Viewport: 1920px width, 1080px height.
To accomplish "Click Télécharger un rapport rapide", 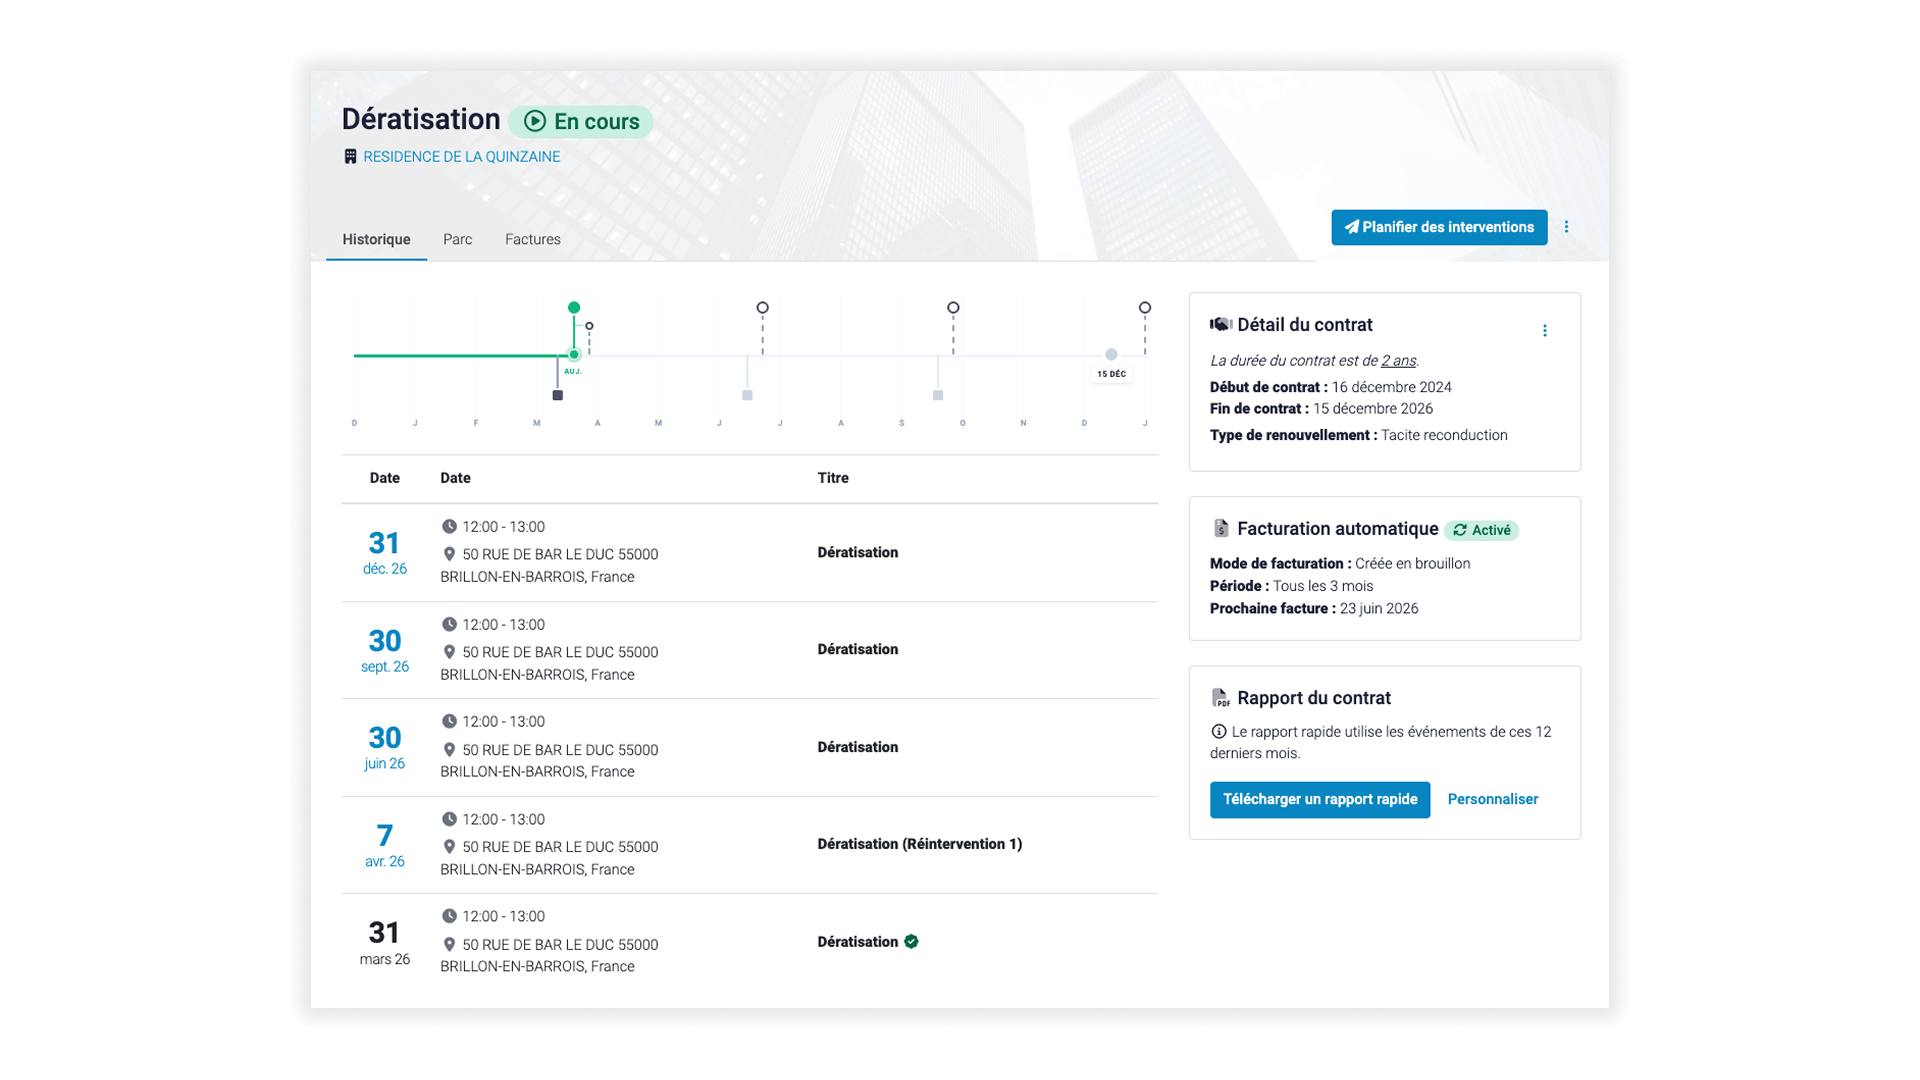I will click(x=1319, y=799).
